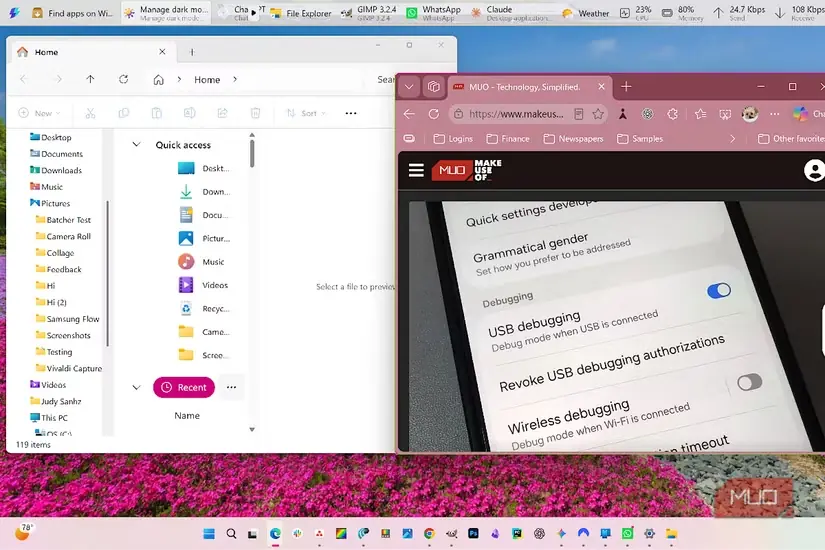The image size is (825, 550).
Task: Select Screenshots folder in navigation pane
Action: coord(63,335)
